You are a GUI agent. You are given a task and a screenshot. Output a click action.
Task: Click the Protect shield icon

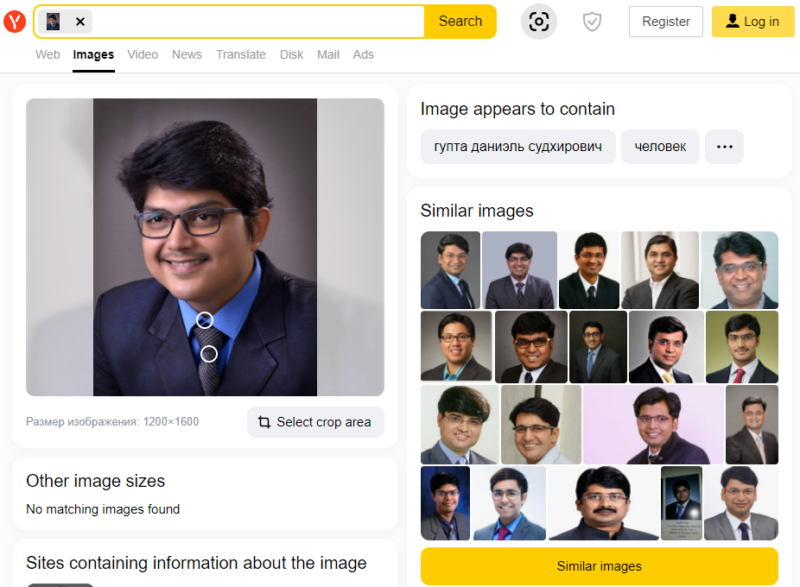point(591,21)
